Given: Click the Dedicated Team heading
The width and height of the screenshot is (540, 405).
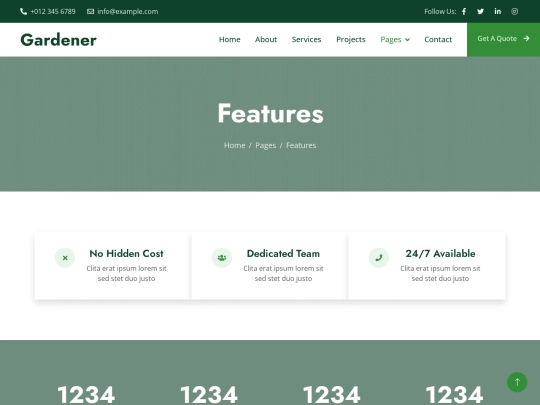Looking at the screenshot, I should [x=283, y=253].
